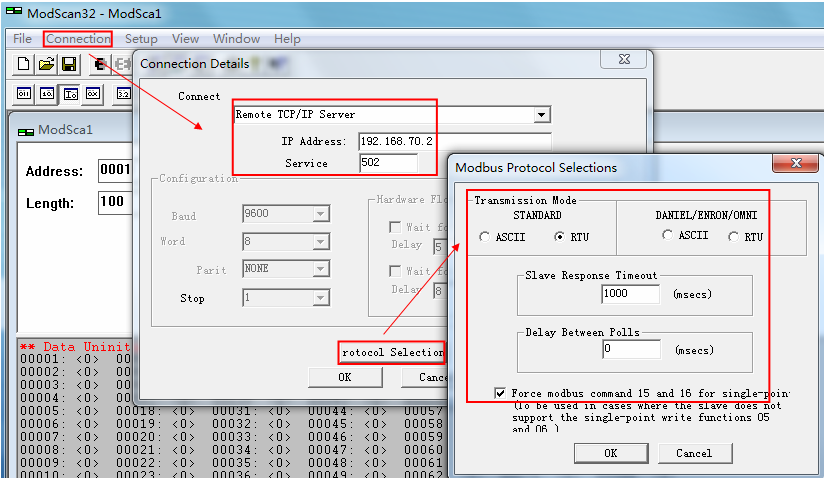Image resolution: width=824 pixels, height=480 pixels.
Task: Select STANDARD ASCII transmission mode
Action: point(484,237)
